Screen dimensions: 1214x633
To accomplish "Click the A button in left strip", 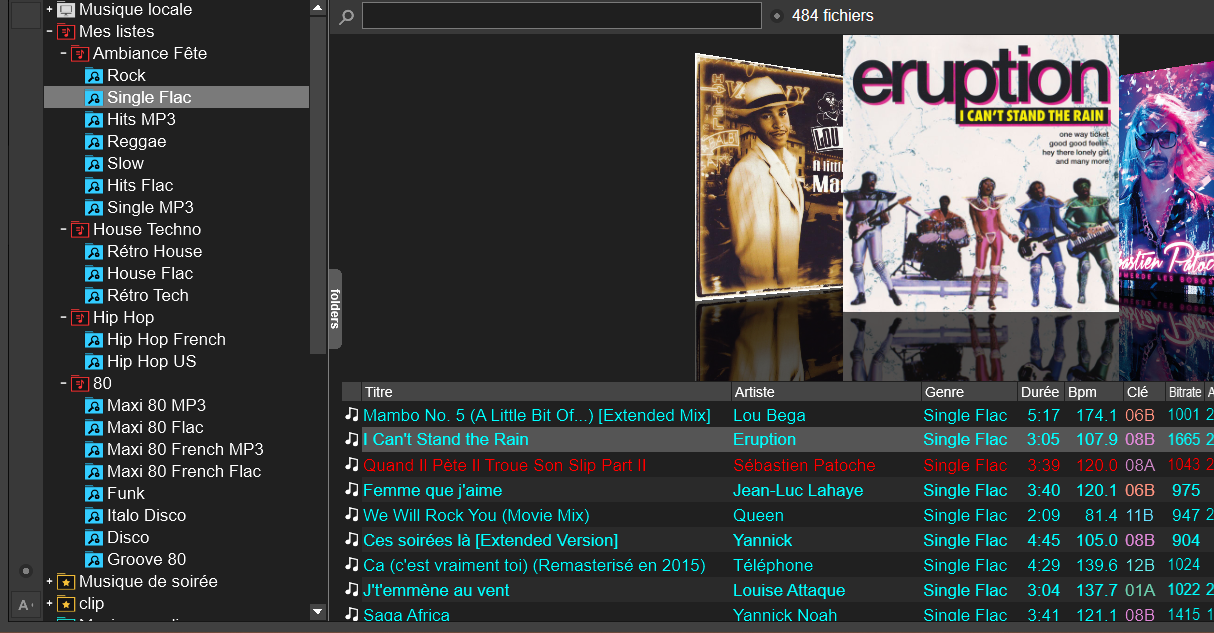I will 25,604.
